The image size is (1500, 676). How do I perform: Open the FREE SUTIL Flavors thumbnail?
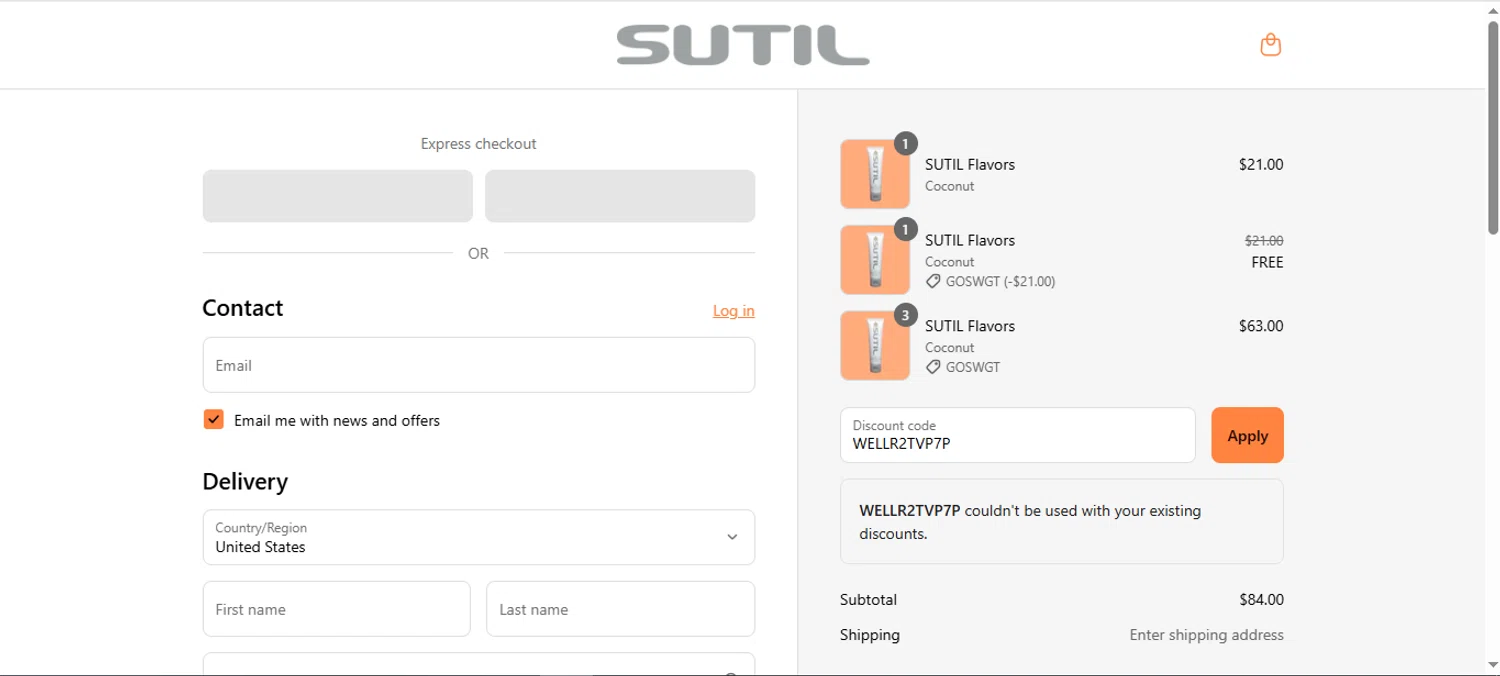pos(875,260)
